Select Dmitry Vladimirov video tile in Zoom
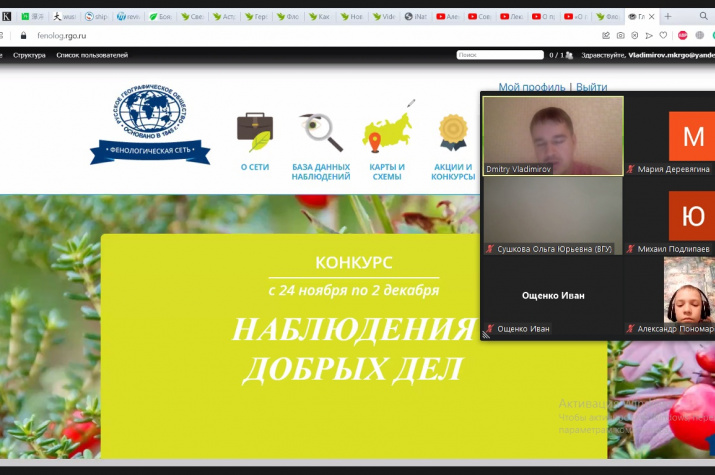 click(x=553, y=136)
